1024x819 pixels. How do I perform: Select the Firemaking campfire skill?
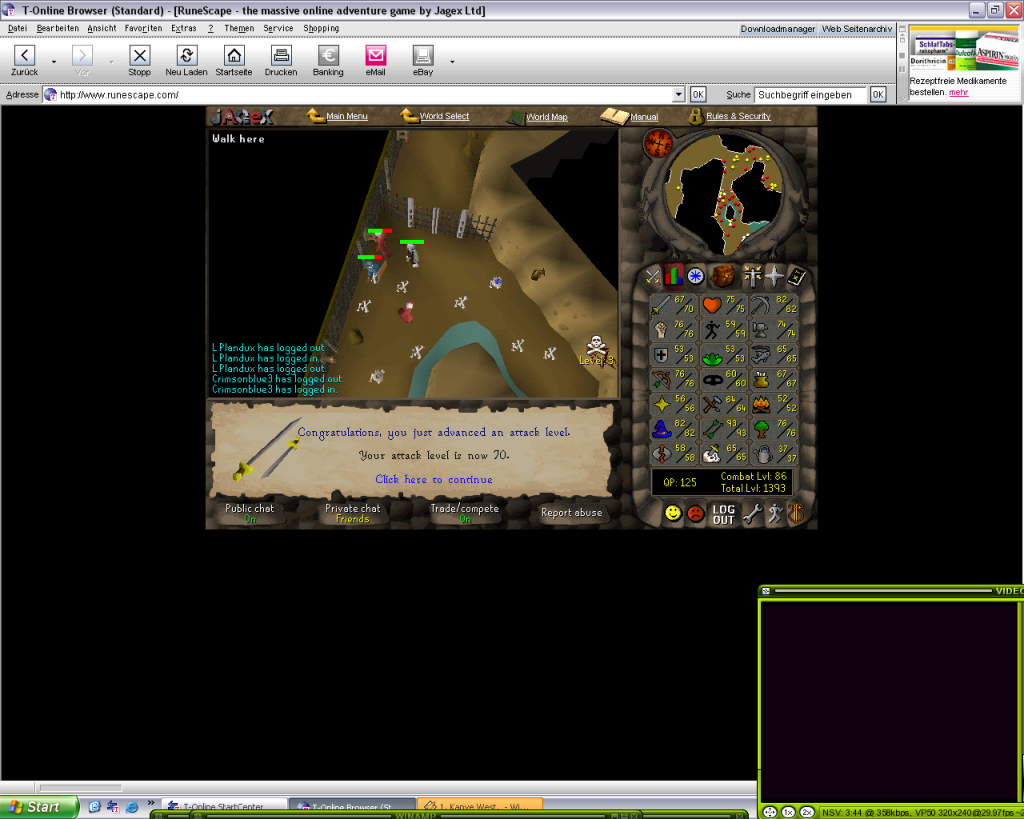pos(760,405)
